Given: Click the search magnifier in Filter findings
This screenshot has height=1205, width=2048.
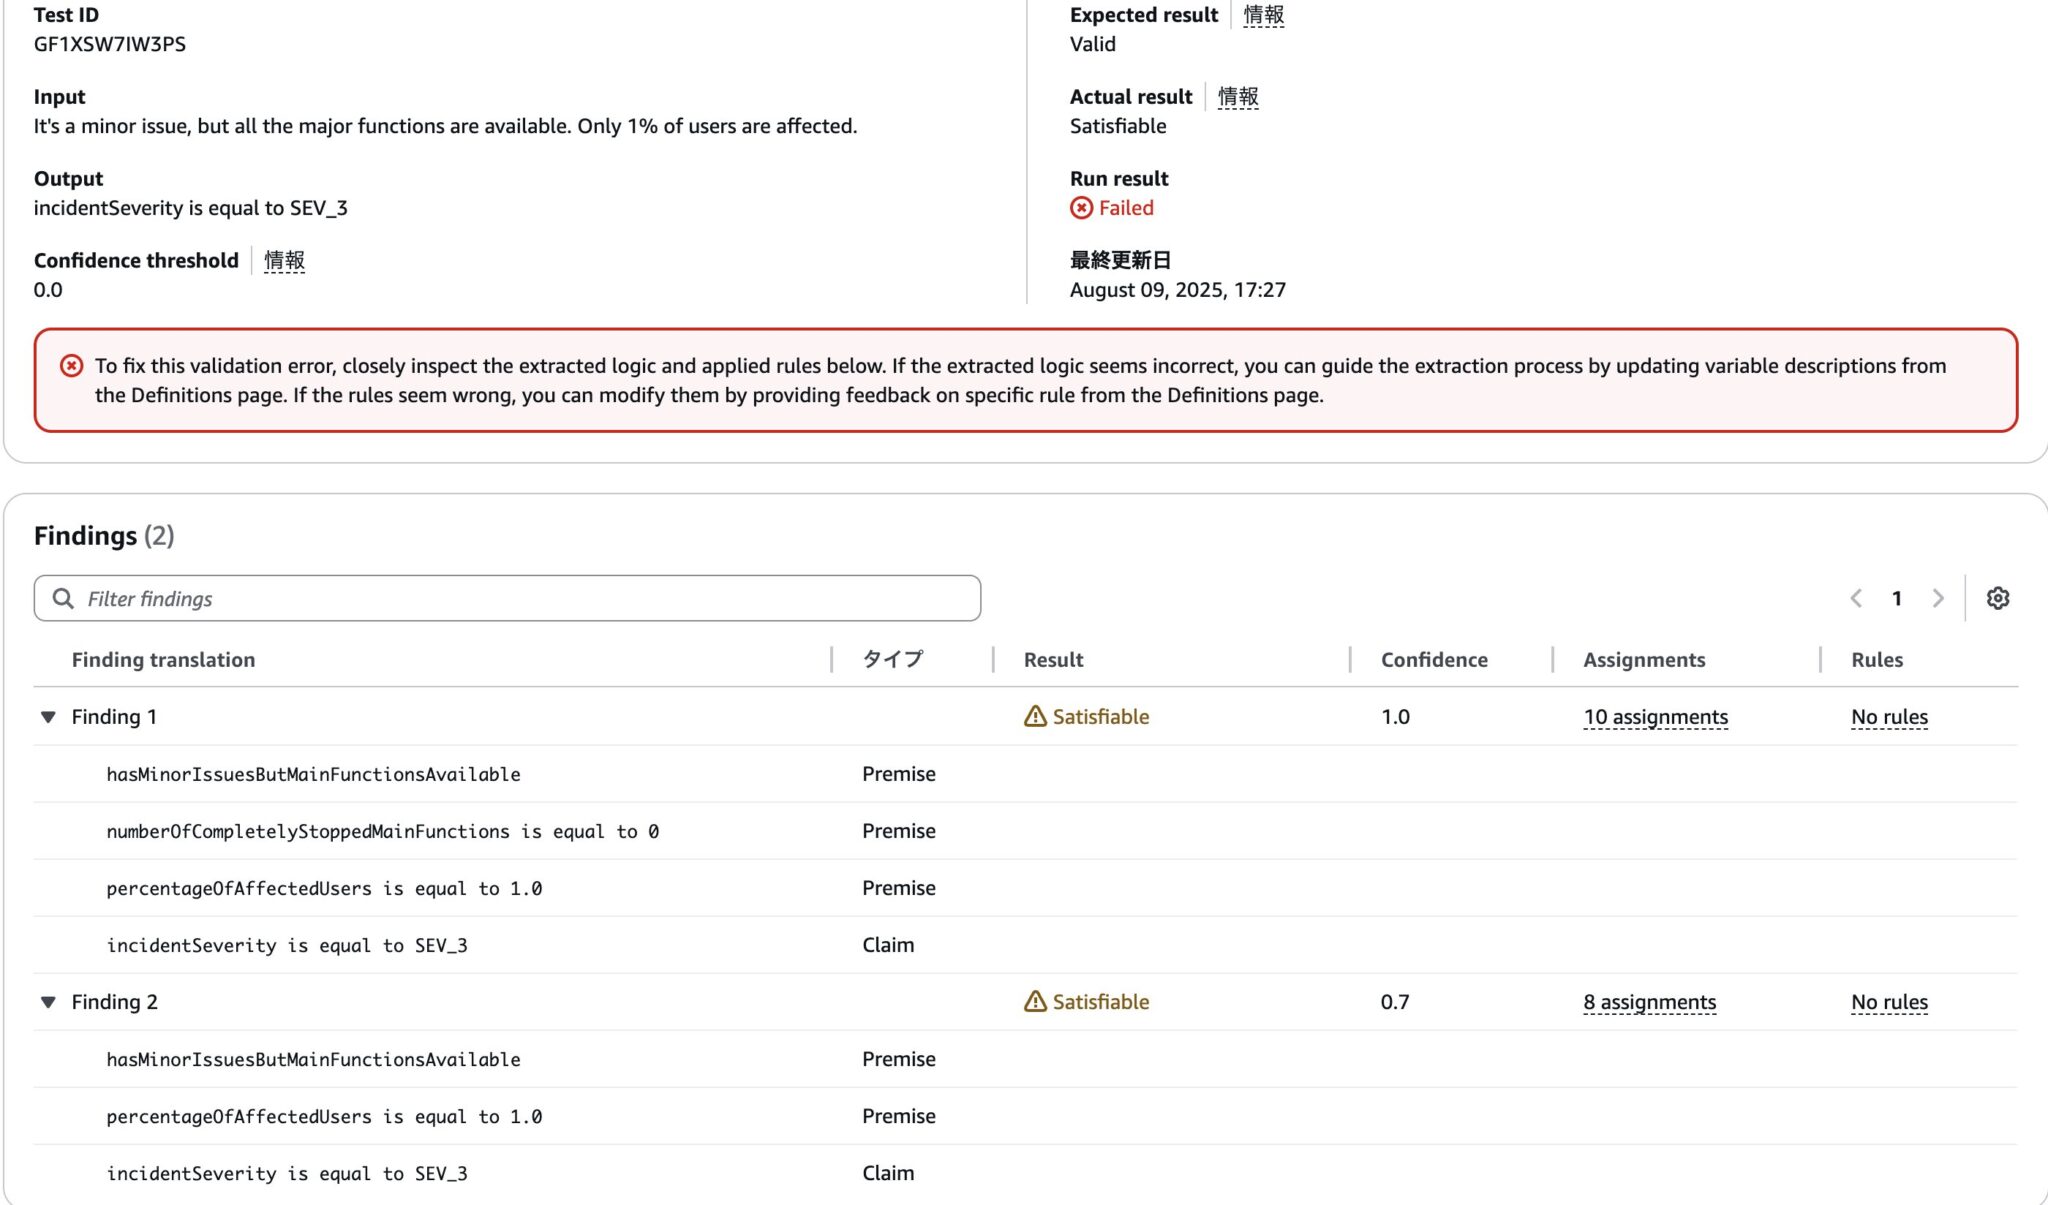Looking at the screenshot, I should 63,598.
